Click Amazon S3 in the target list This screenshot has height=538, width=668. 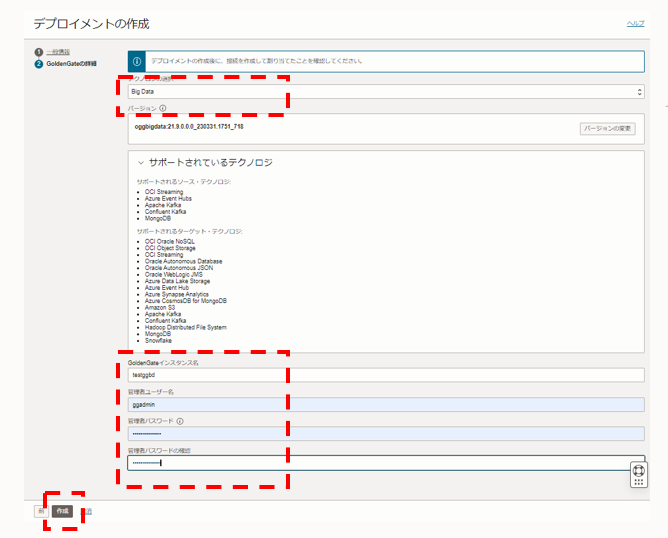click(160, 308)
